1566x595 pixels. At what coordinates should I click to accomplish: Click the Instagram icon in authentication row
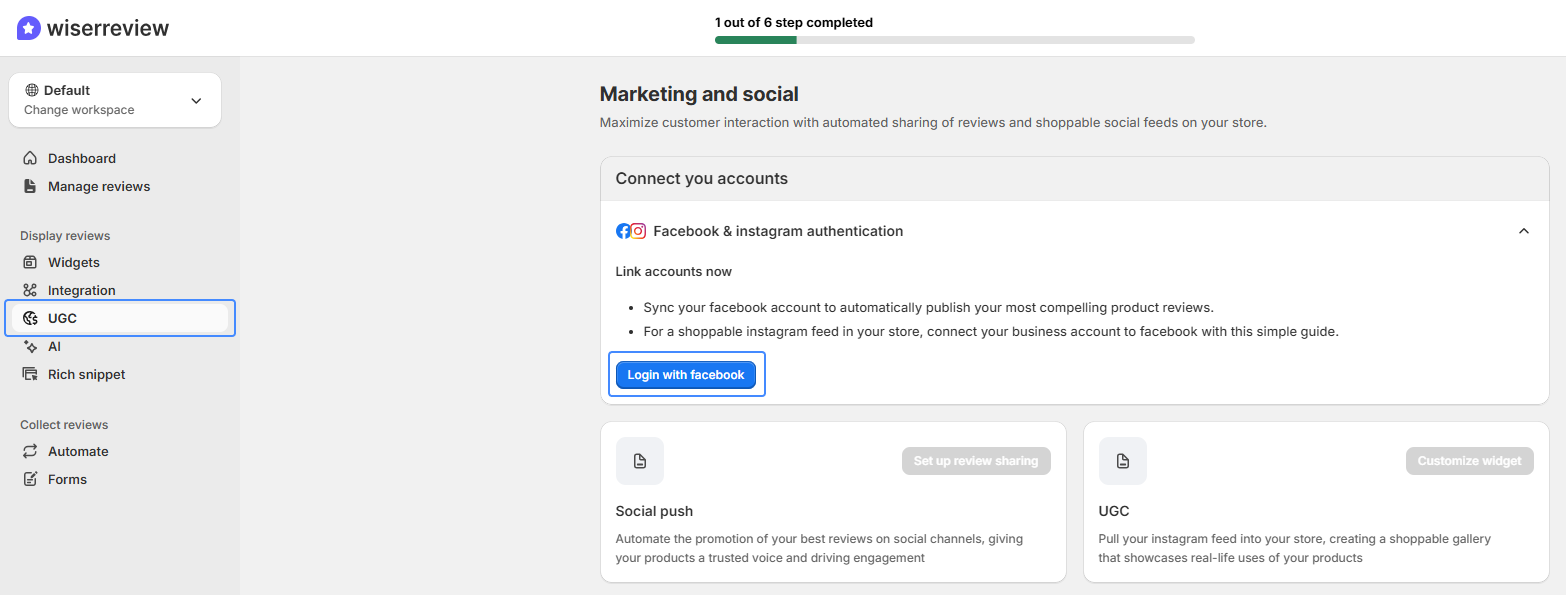tap(638, 231)
